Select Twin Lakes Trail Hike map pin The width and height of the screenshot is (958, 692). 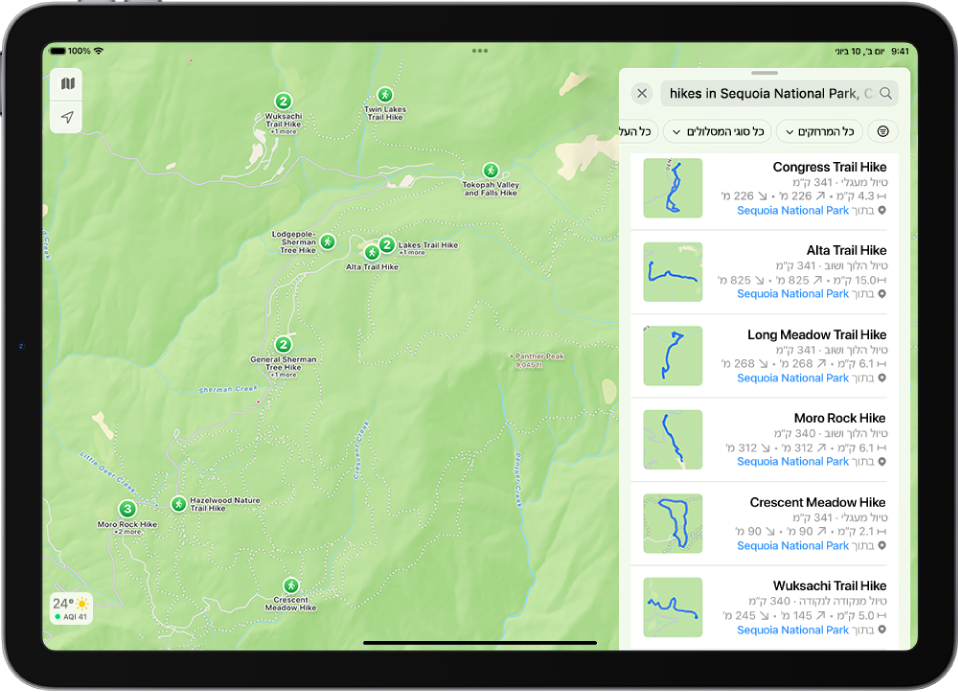point(385,94)
